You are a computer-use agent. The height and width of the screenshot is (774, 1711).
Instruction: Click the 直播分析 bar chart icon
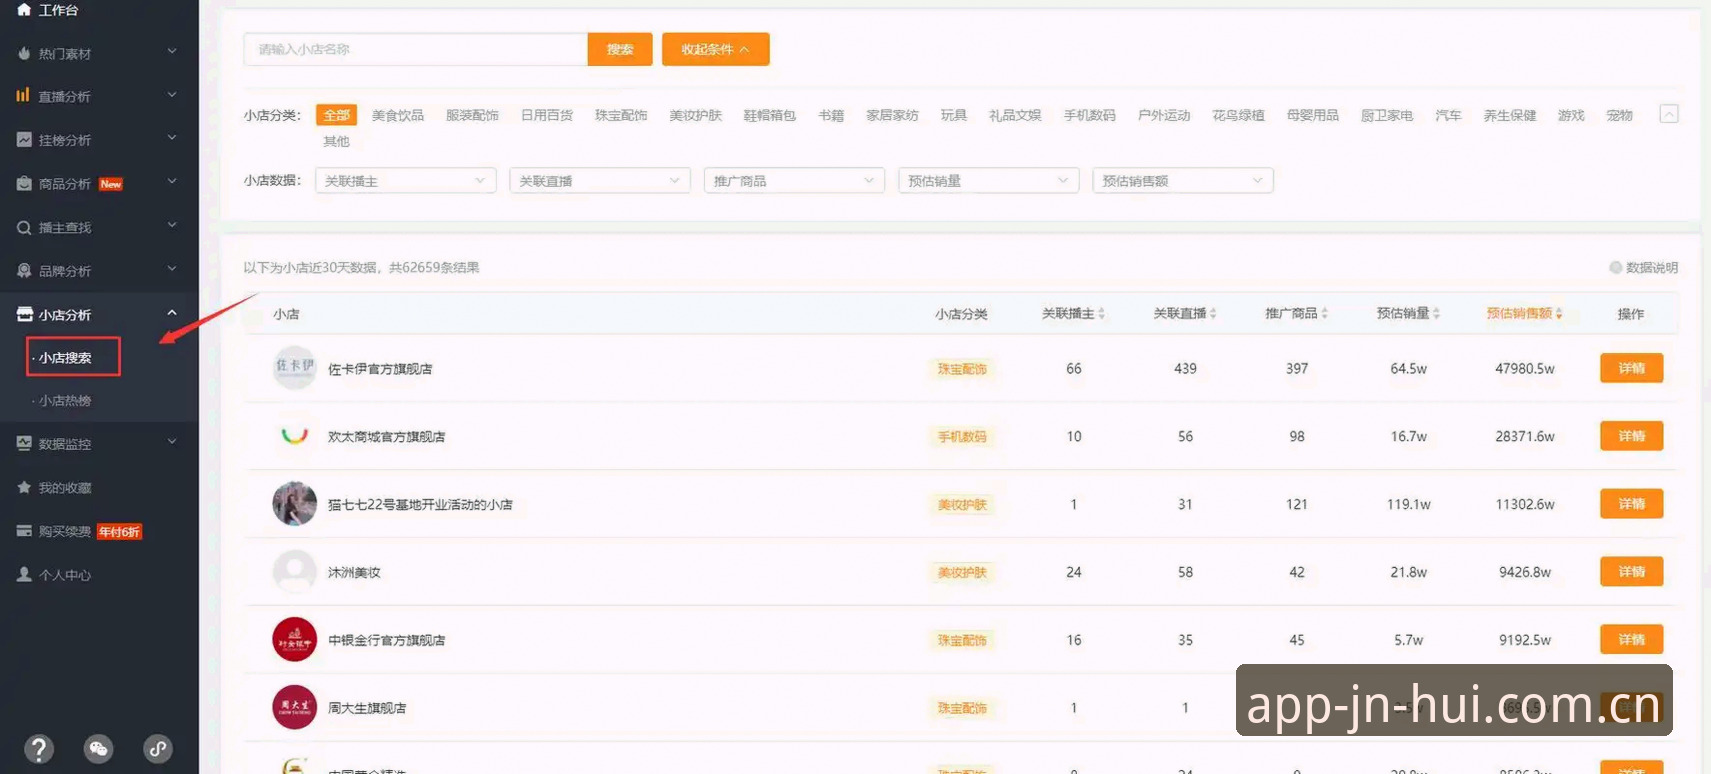tap(24, 96)
